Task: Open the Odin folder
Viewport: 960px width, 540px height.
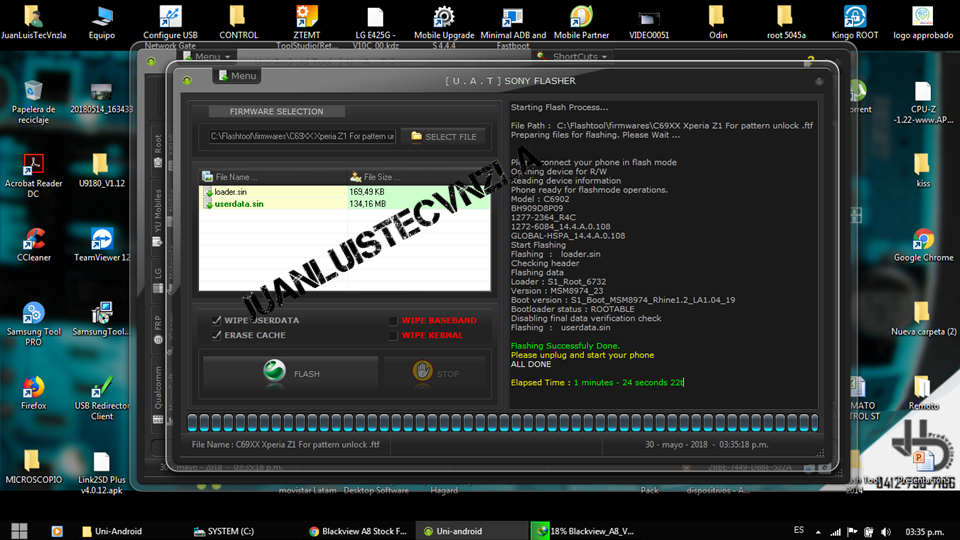Action: (718, 22)
